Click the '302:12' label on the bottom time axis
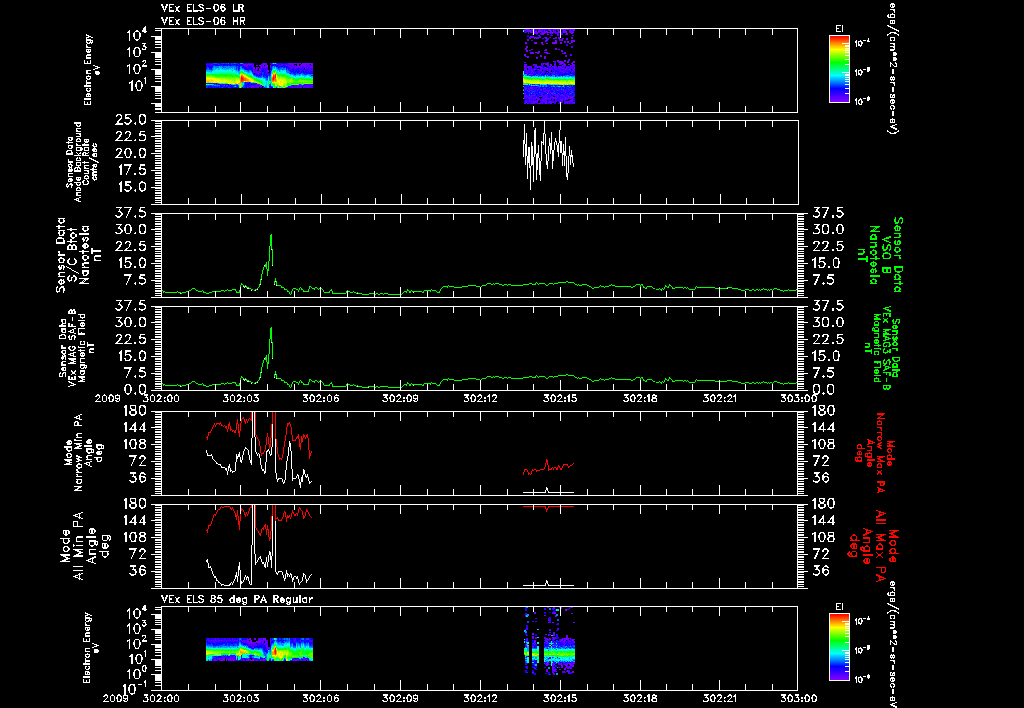This screenshot has width=1024, height=708. pos(480,698)
